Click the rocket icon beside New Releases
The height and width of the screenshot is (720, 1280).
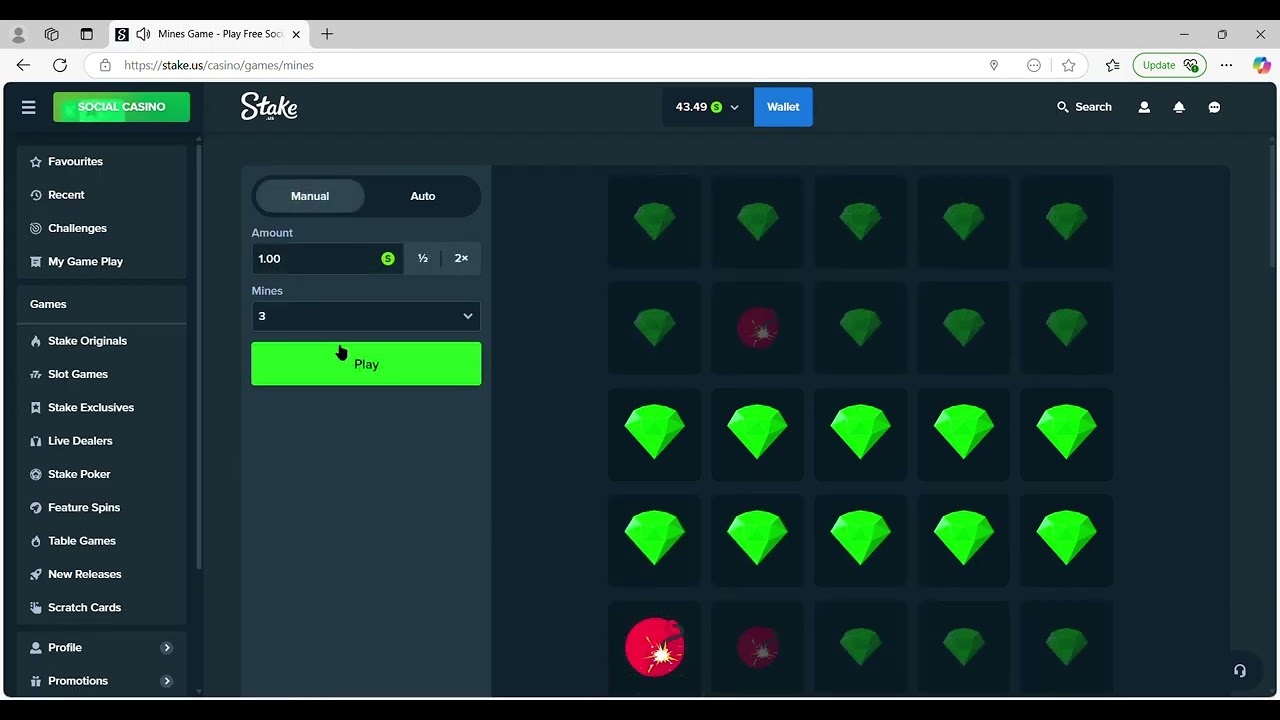coord(36,574)
